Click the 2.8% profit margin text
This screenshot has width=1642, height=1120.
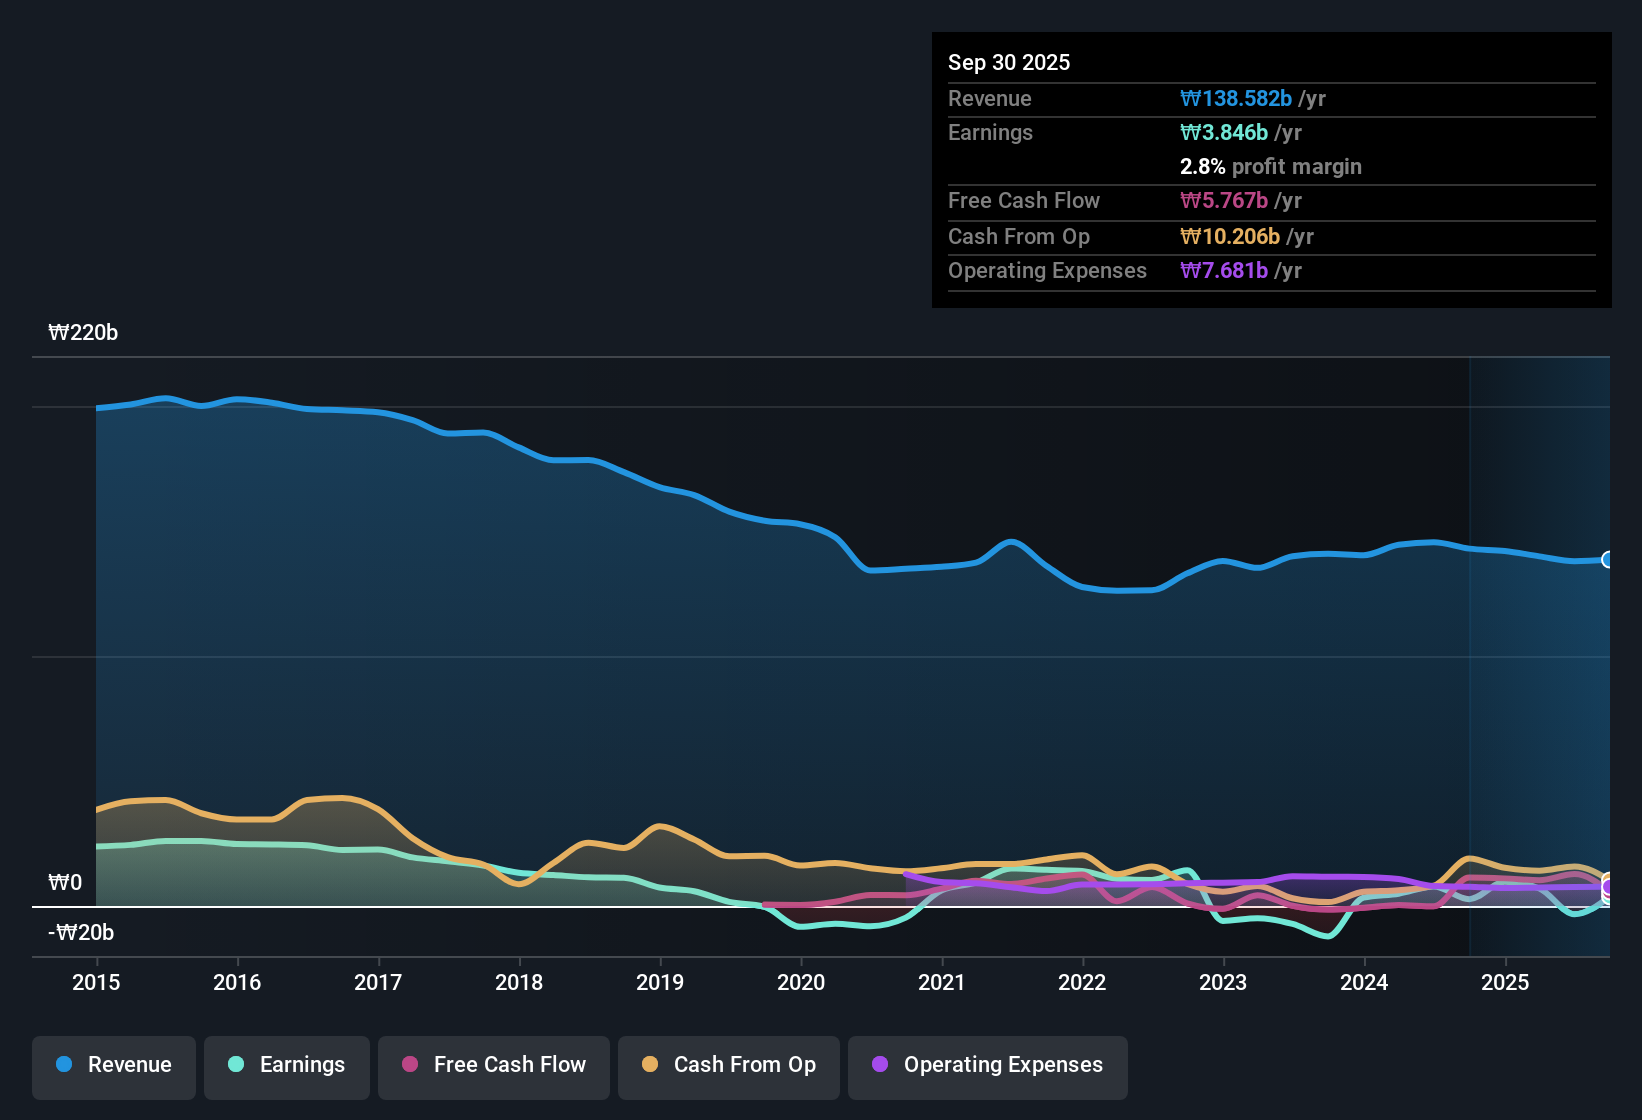click(1270, 167)
